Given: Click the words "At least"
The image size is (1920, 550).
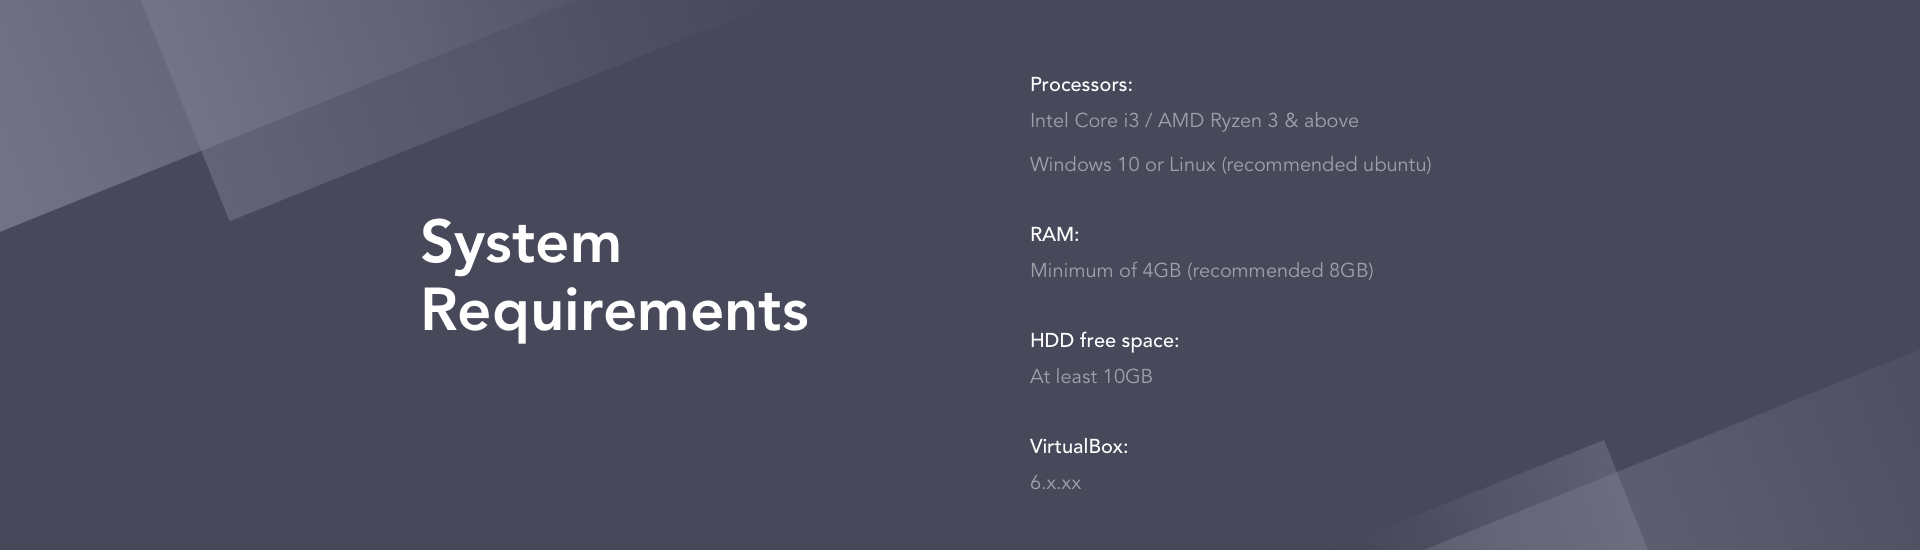Looking at the screenshot, I should pyautogui.click(x=1063, y=377).
